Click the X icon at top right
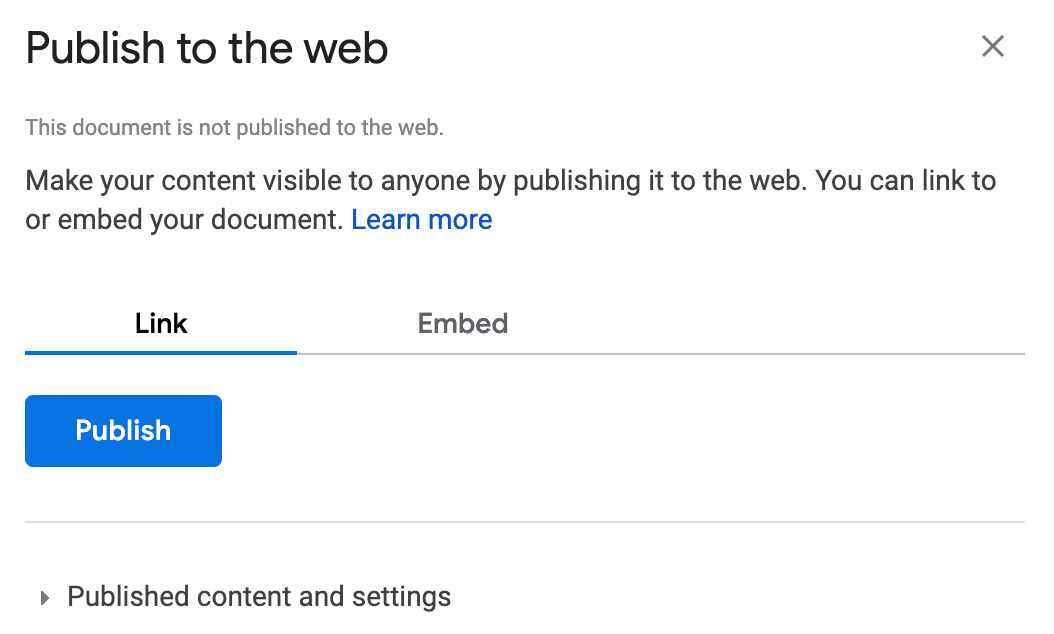The height and width of the screenshot is (634, 1054). [992, 46]
